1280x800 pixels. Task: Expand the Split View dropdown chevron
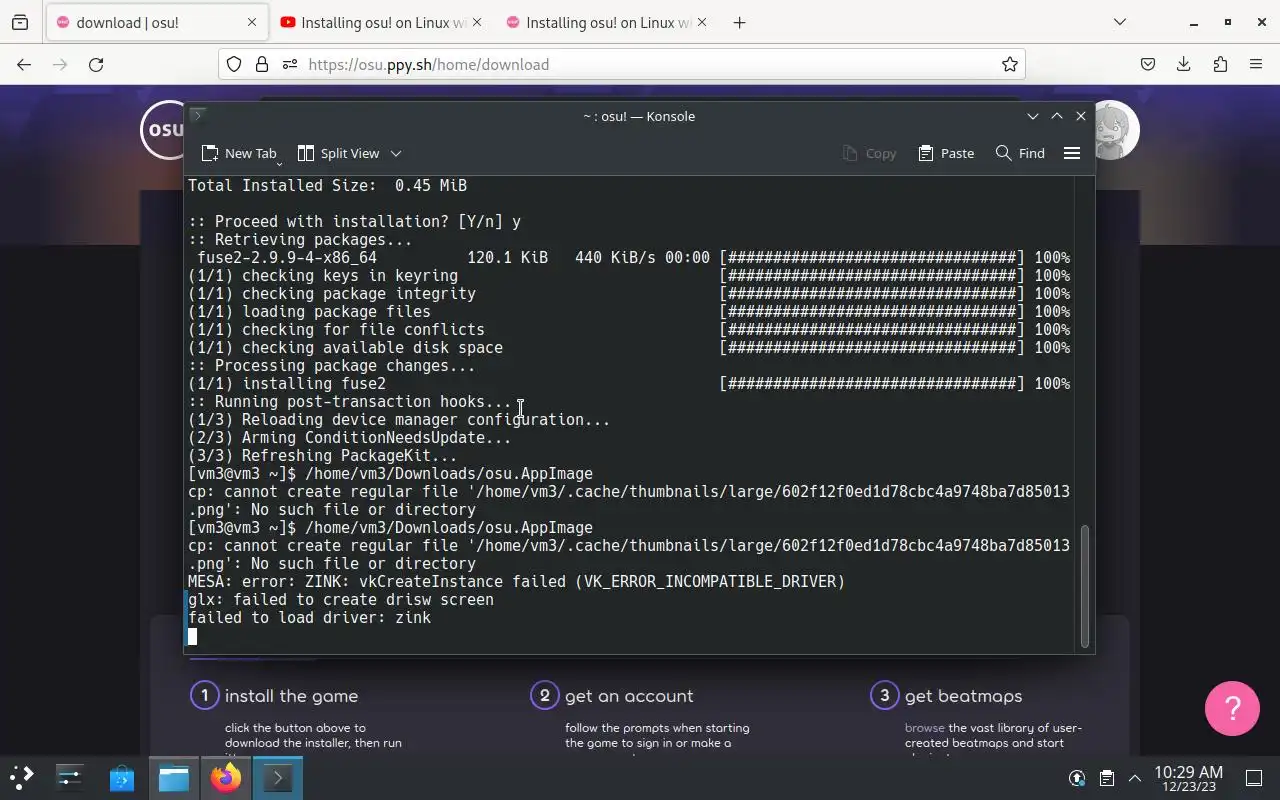pyautogui.click(x=396, y=153)
